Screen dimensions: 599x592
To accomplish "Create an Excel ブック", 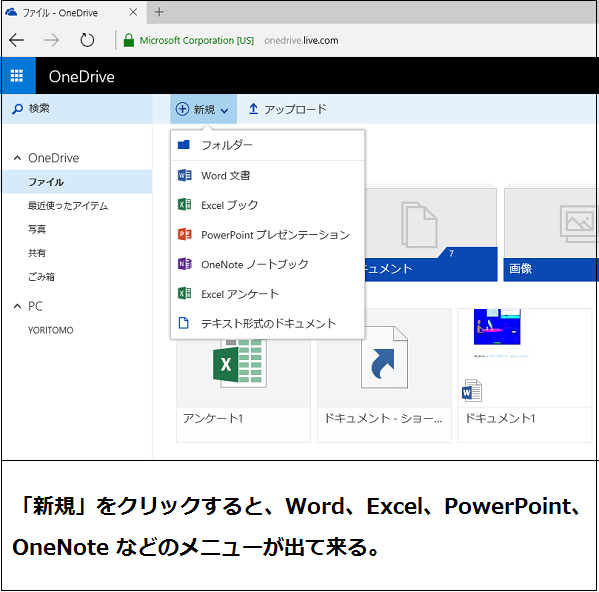I will (x=267, y=205).
